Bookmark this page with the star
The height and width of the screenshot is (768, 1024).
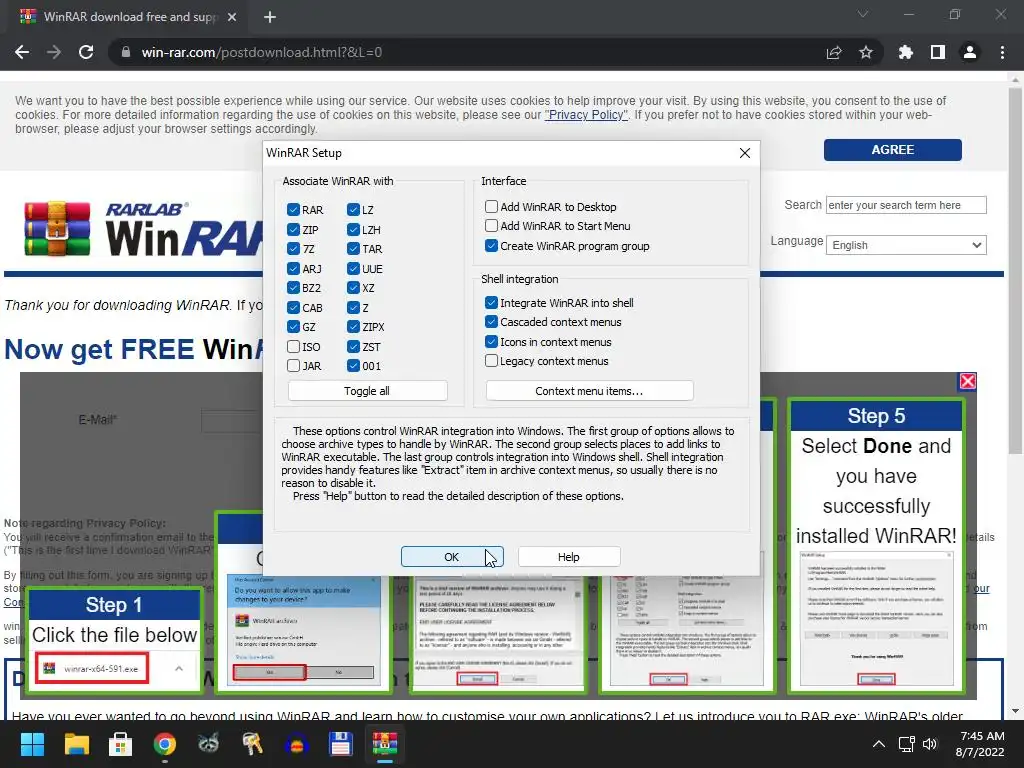(x=866, y=52)
